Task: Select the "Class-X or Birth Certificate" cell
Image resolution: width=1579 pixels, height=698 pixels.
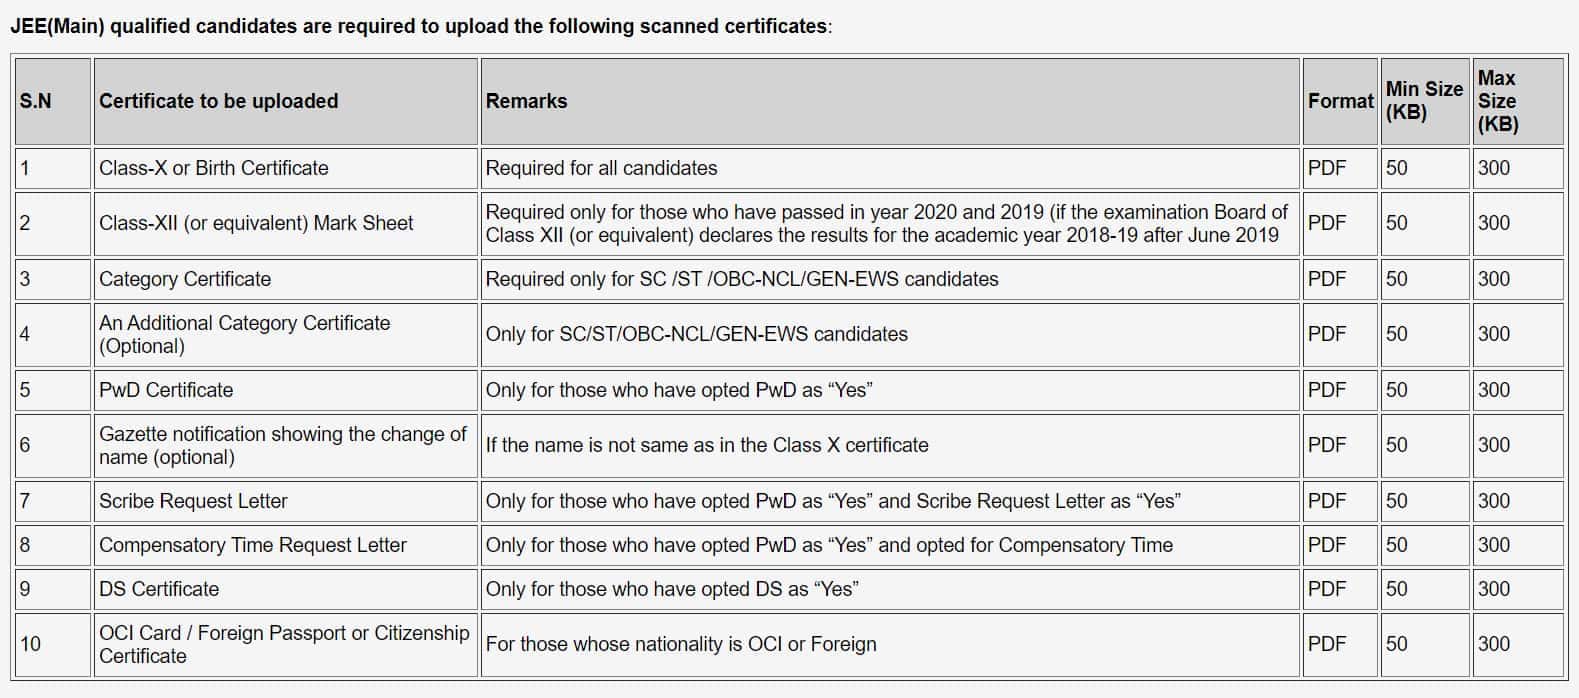Action: [213, 168]
